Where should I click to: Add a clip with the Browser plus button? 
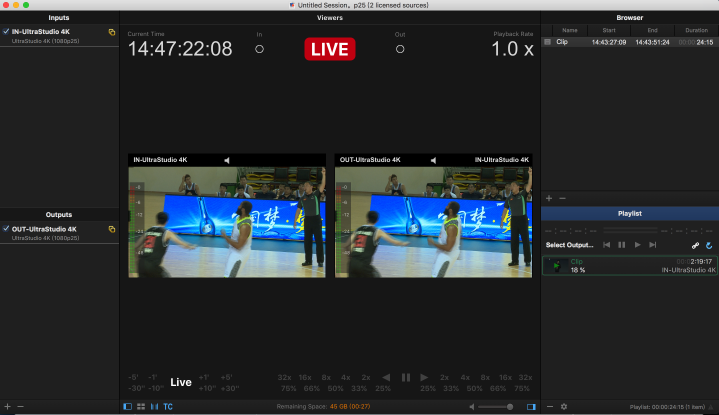tap(548, 199)
